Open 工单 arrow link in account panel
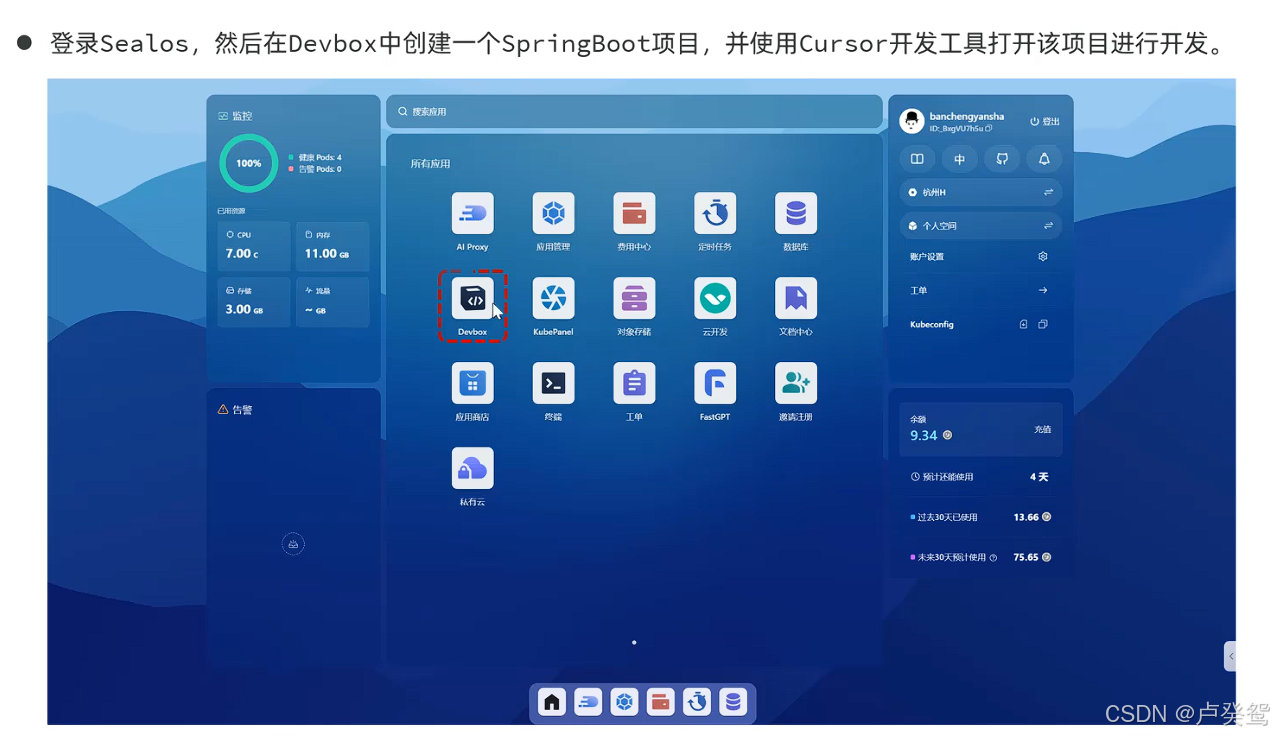The width and height of the screenshot is (1274, 736). (x=1043, y=291)
